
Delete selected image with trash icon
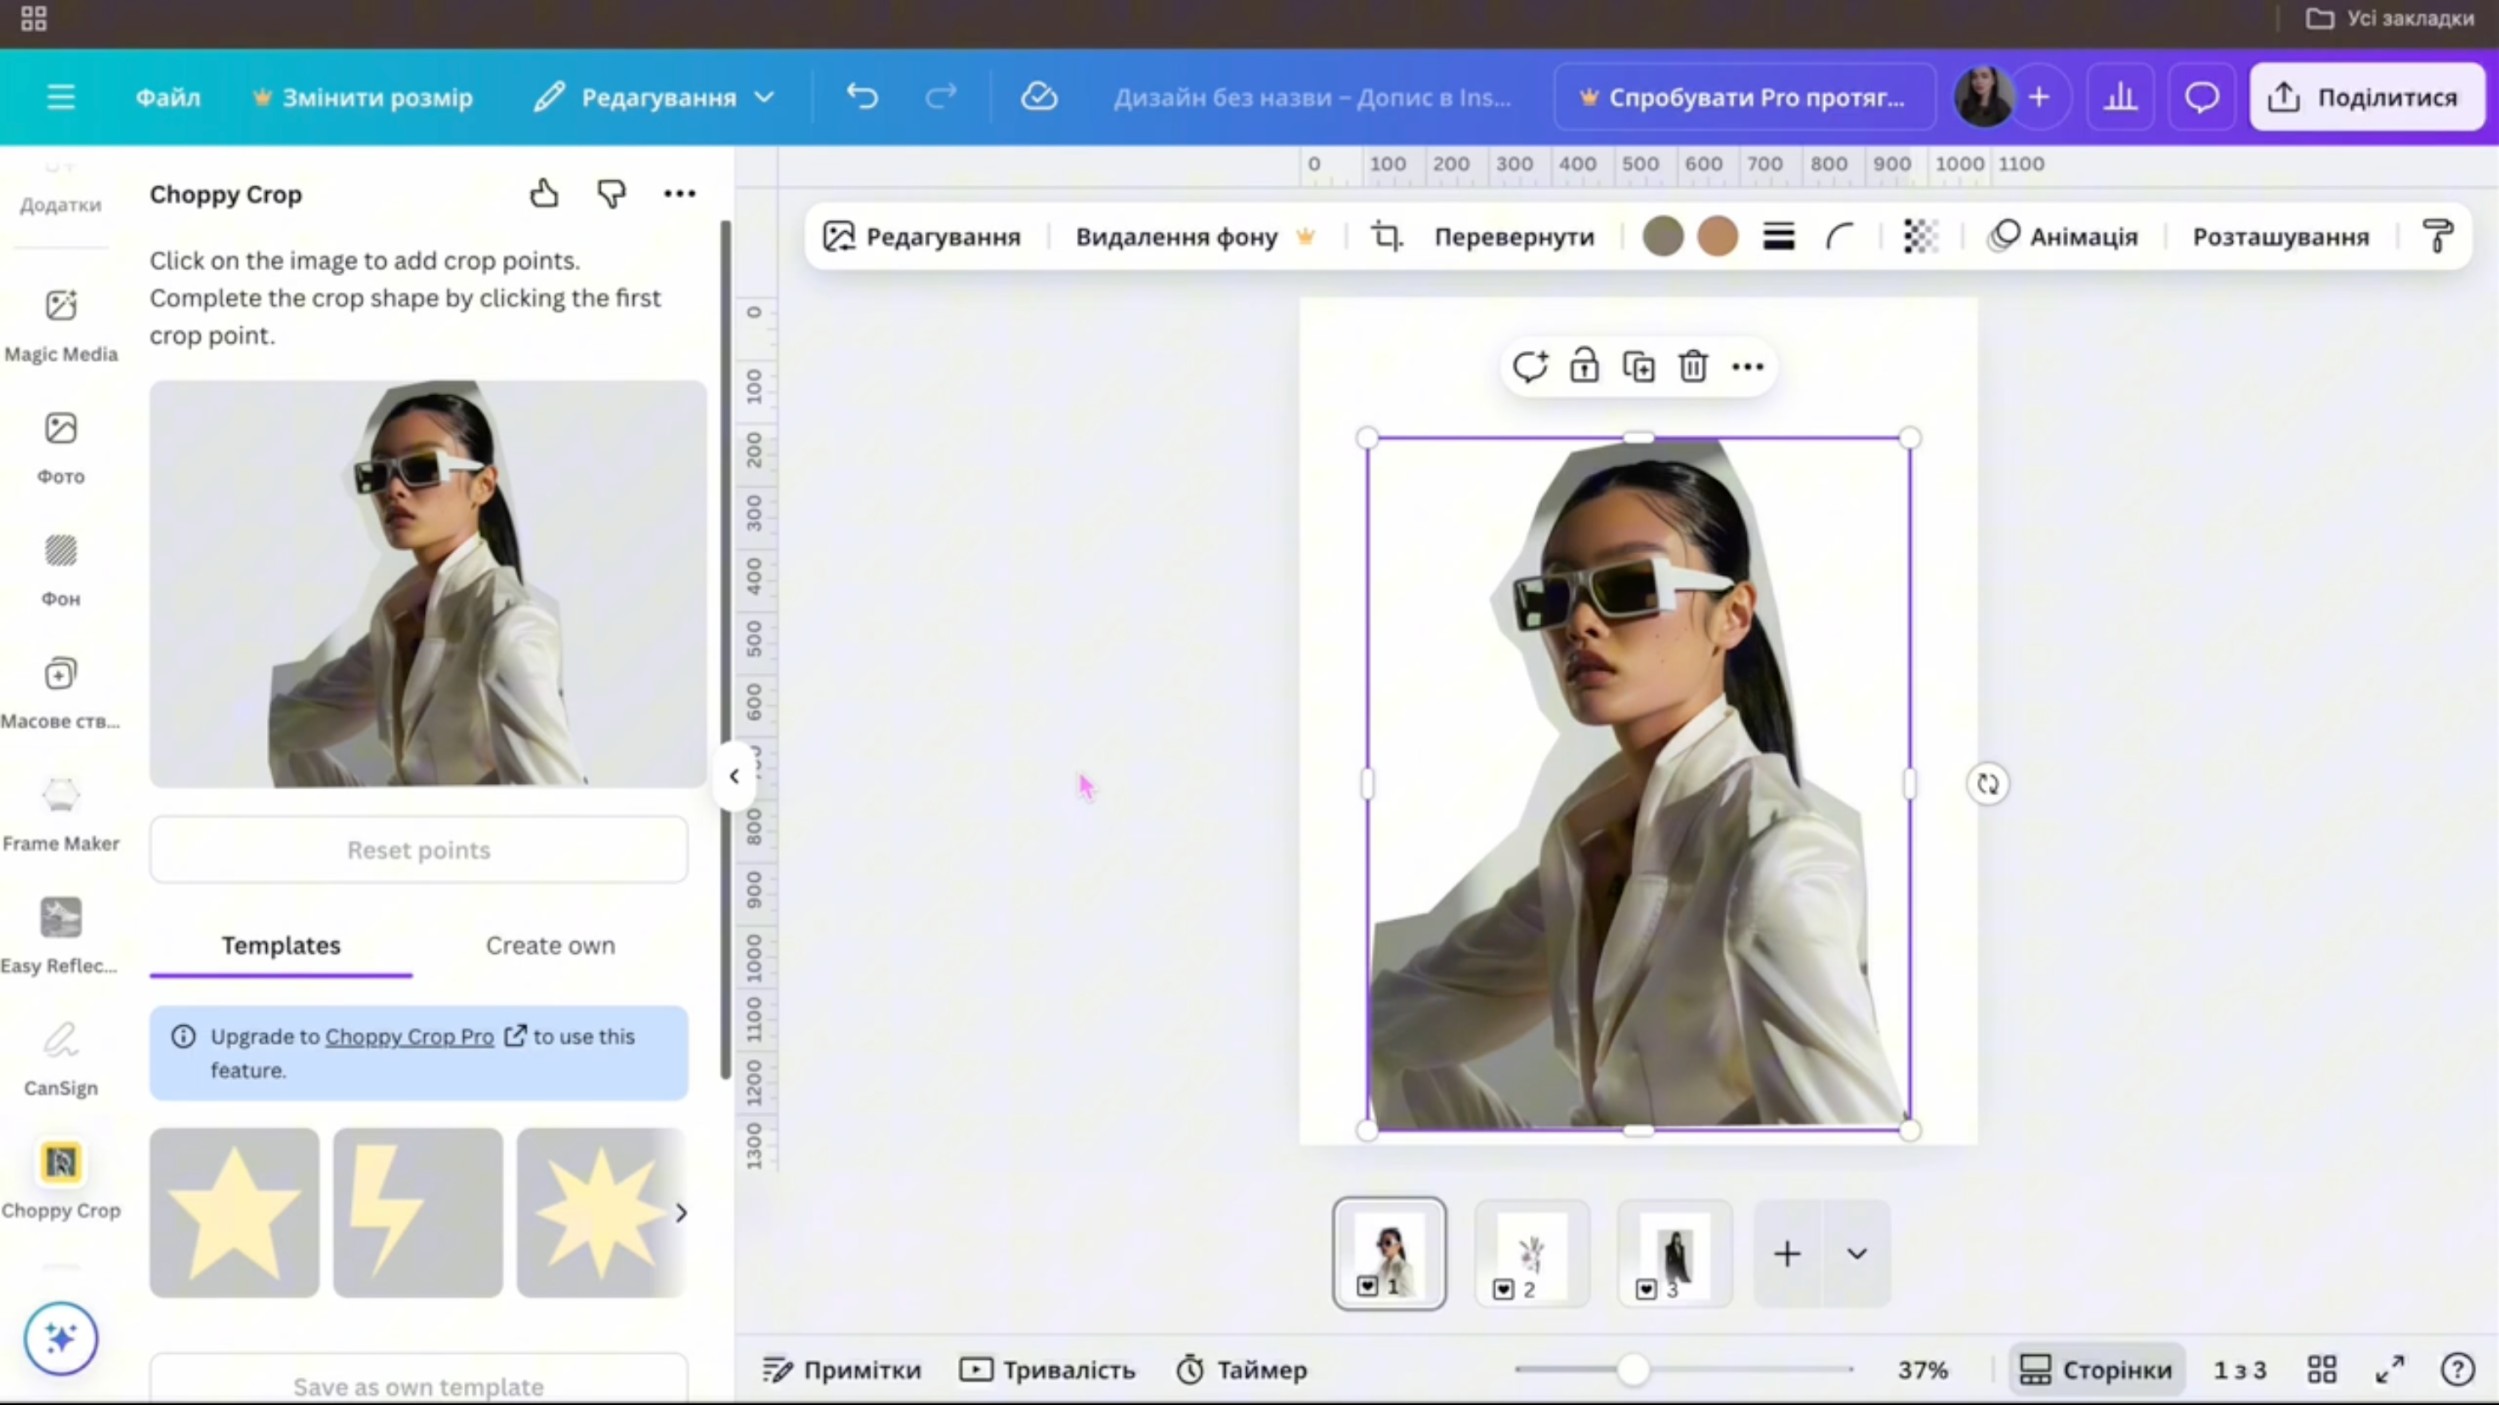coord(1693,367)
